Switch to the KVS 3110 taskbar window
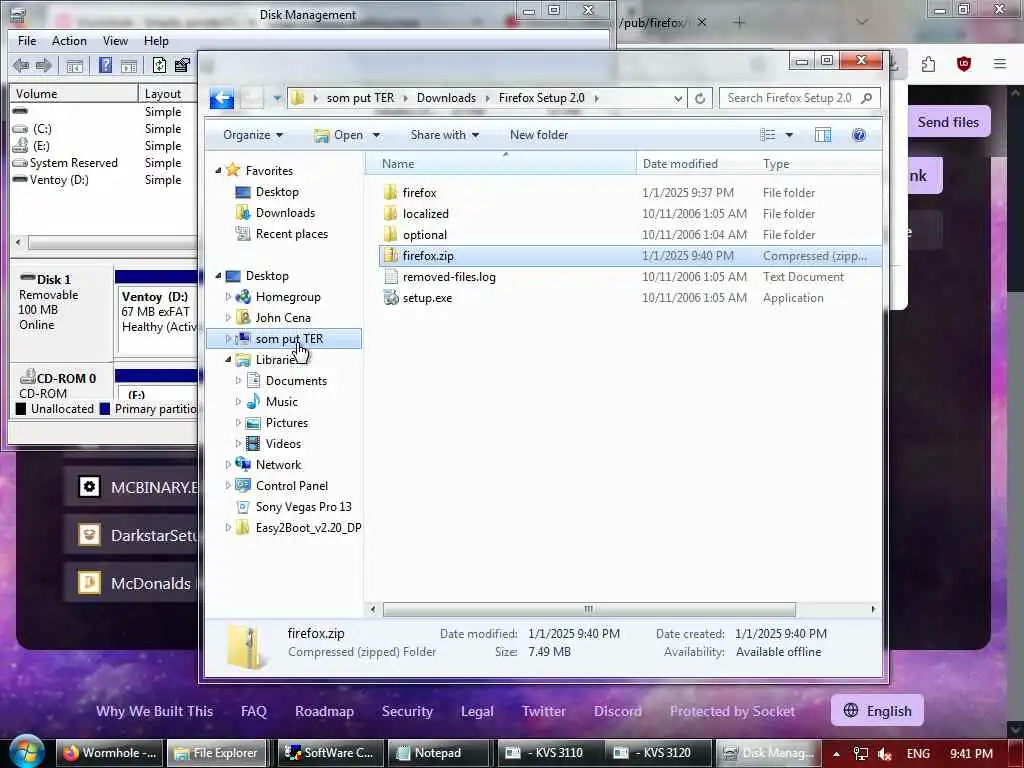1024x768 pixels. click(x=551, y=753)
